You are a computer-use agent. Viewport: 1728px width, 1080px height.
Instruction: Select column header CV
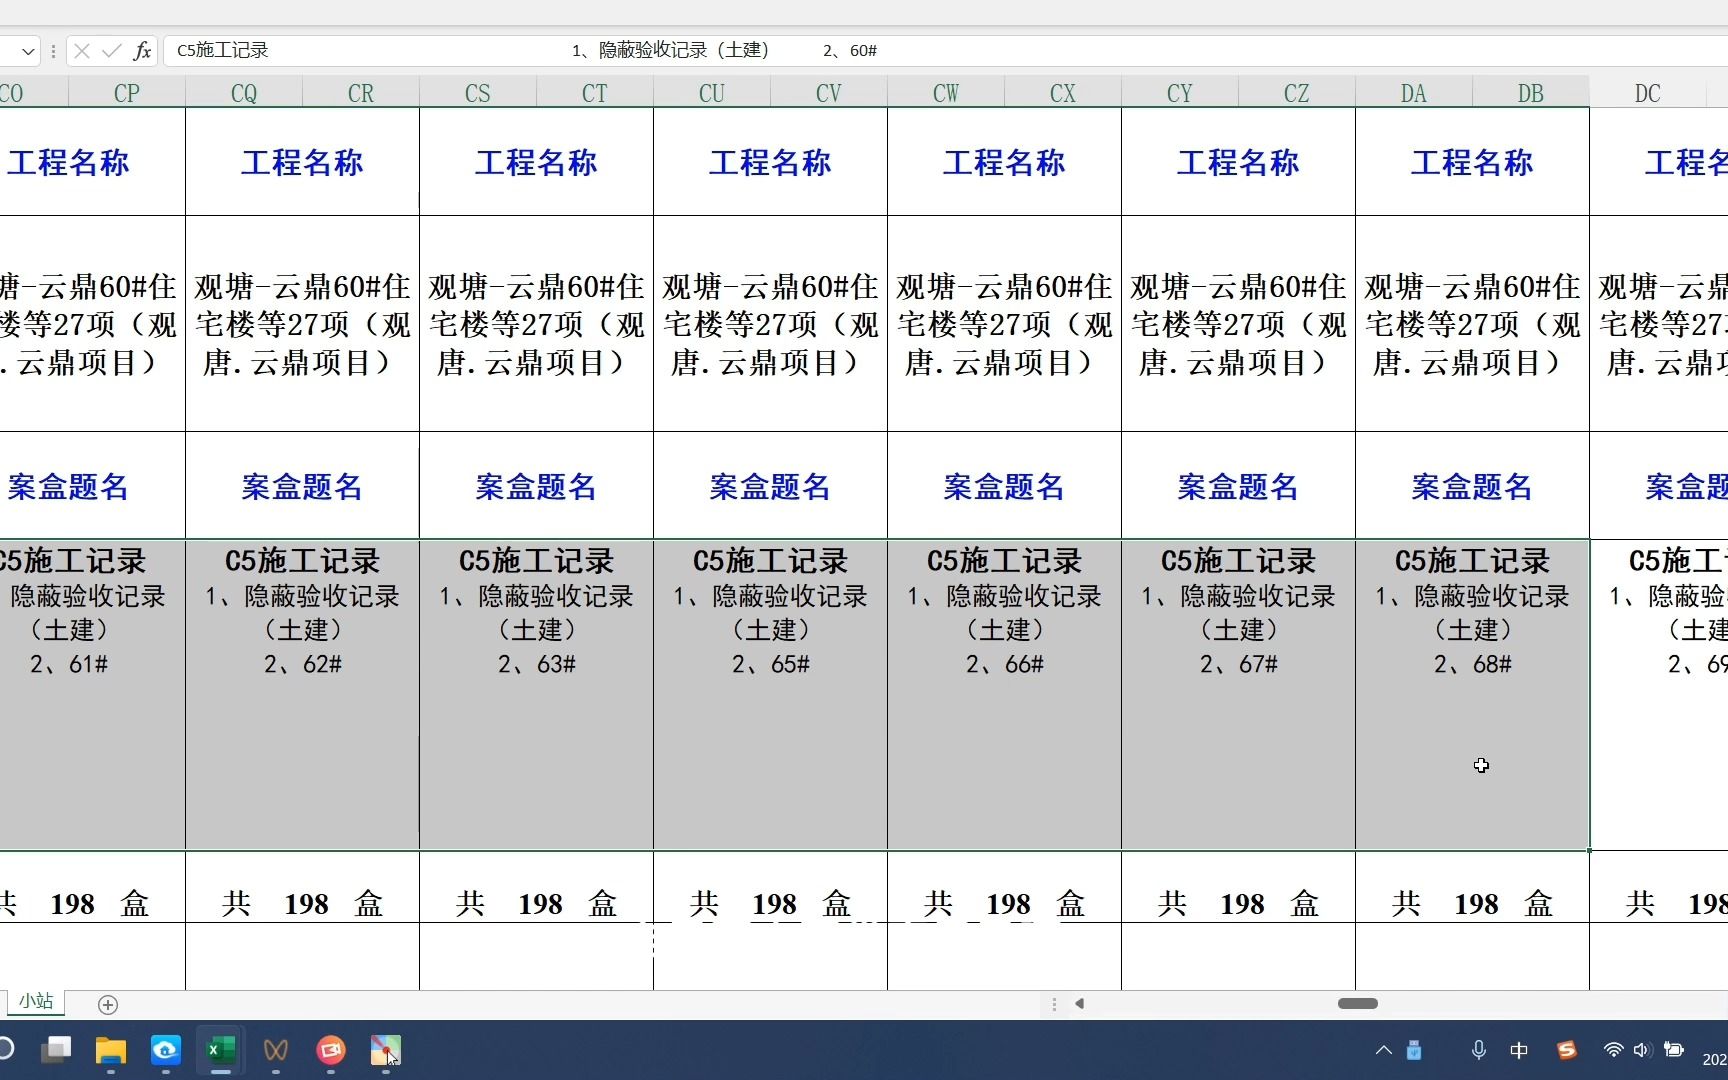click(x=829, y=93)
